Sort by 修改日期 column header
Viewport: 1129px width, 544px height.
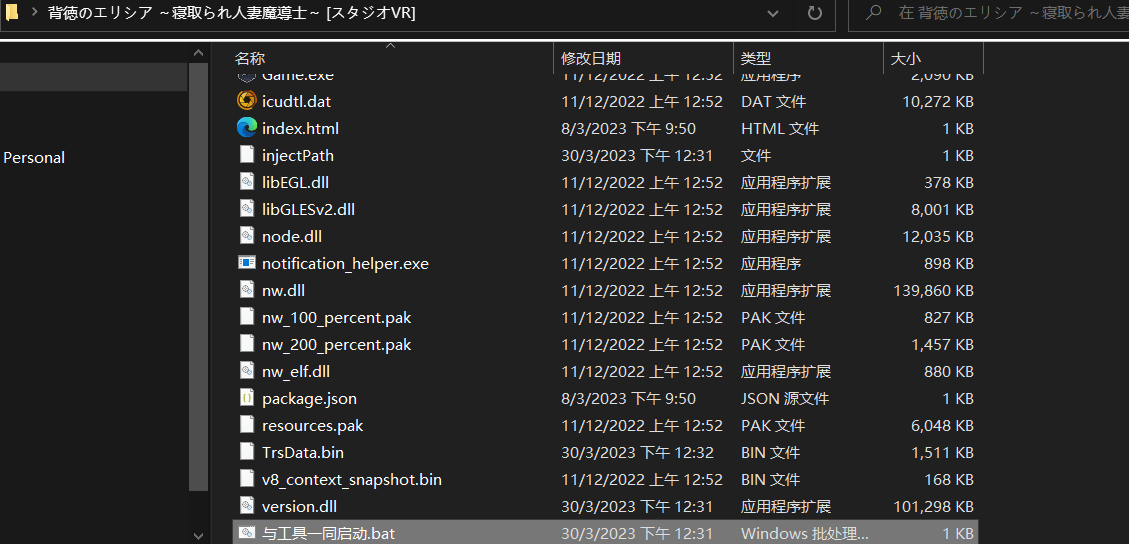(x=591, y=59)
